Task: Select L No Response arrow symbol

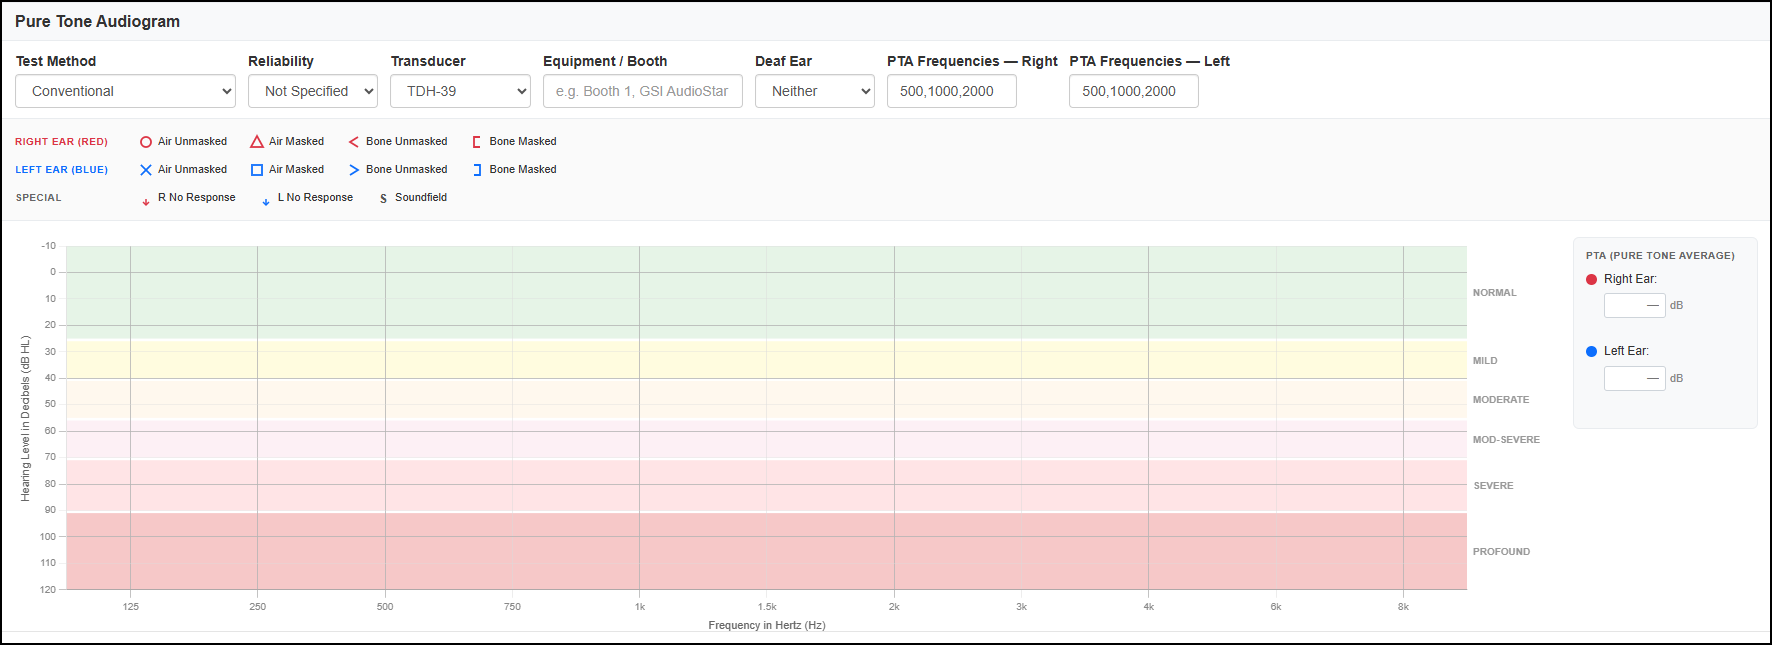Action: click(x=266, y=199)
